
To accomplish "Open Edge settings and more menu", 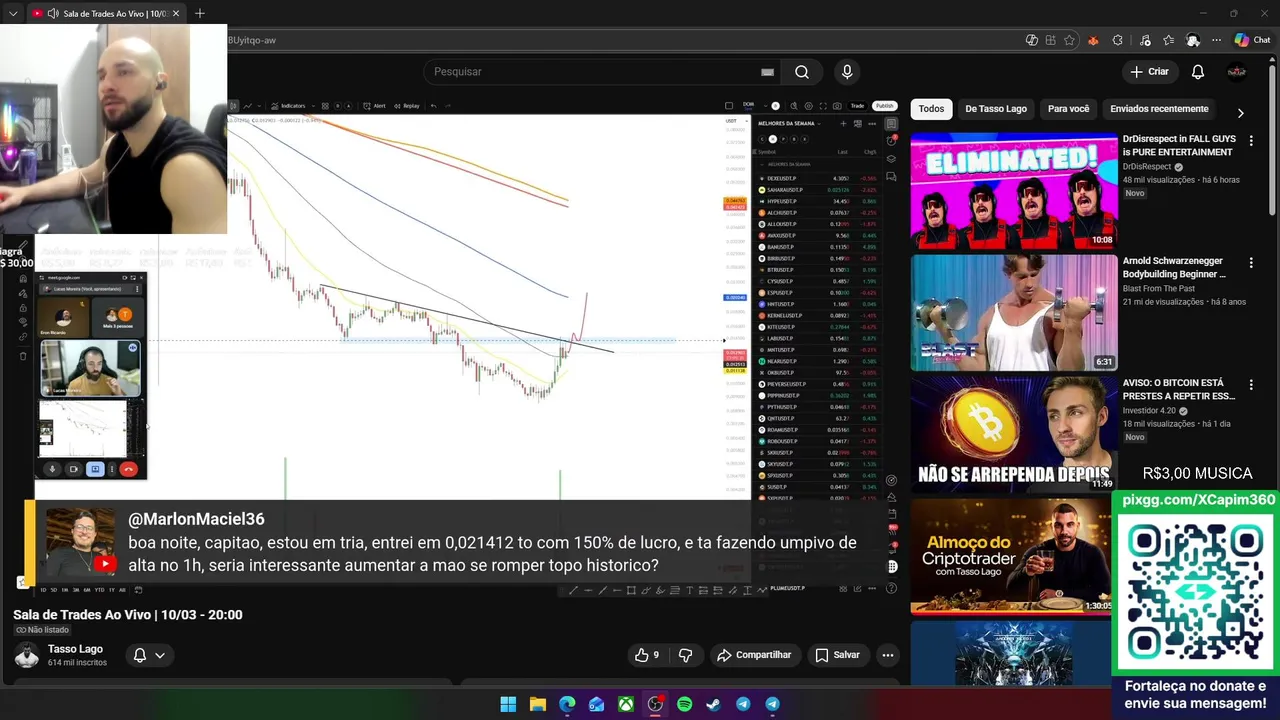I will point(1216,40).
